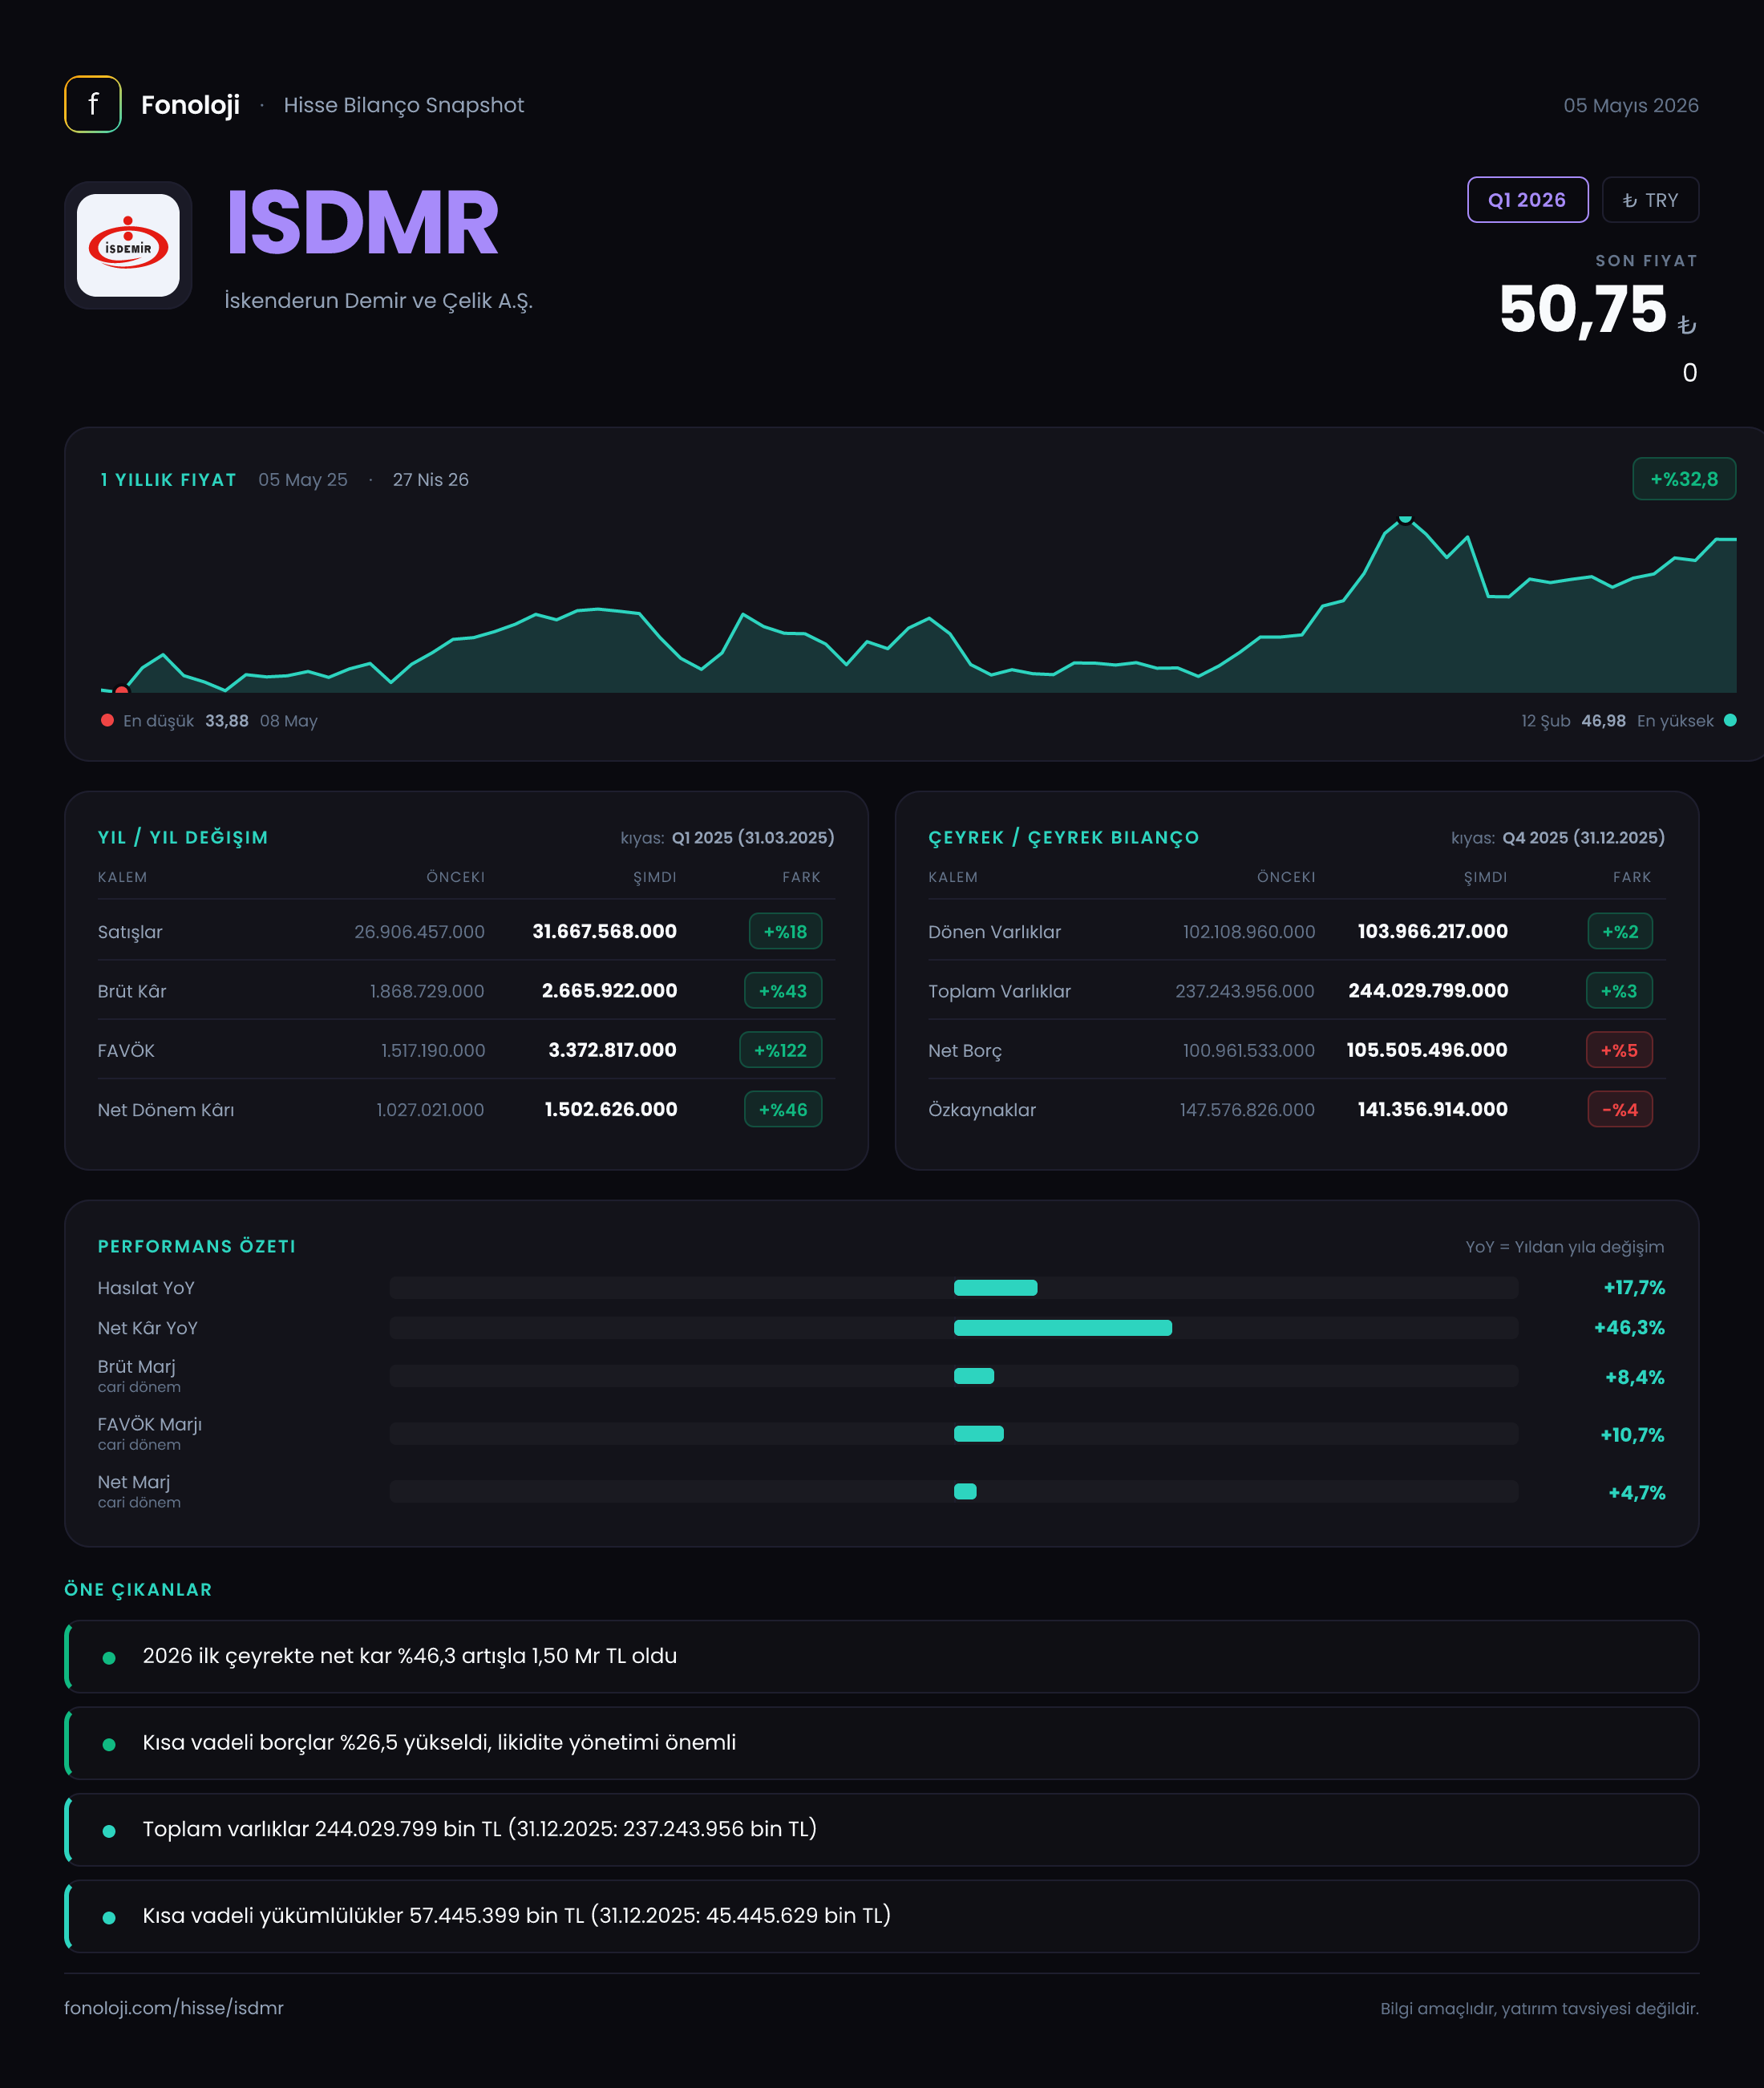Click the İsdemir company logo
The width and height of the screenshot is (1764, 2088).
128,245
